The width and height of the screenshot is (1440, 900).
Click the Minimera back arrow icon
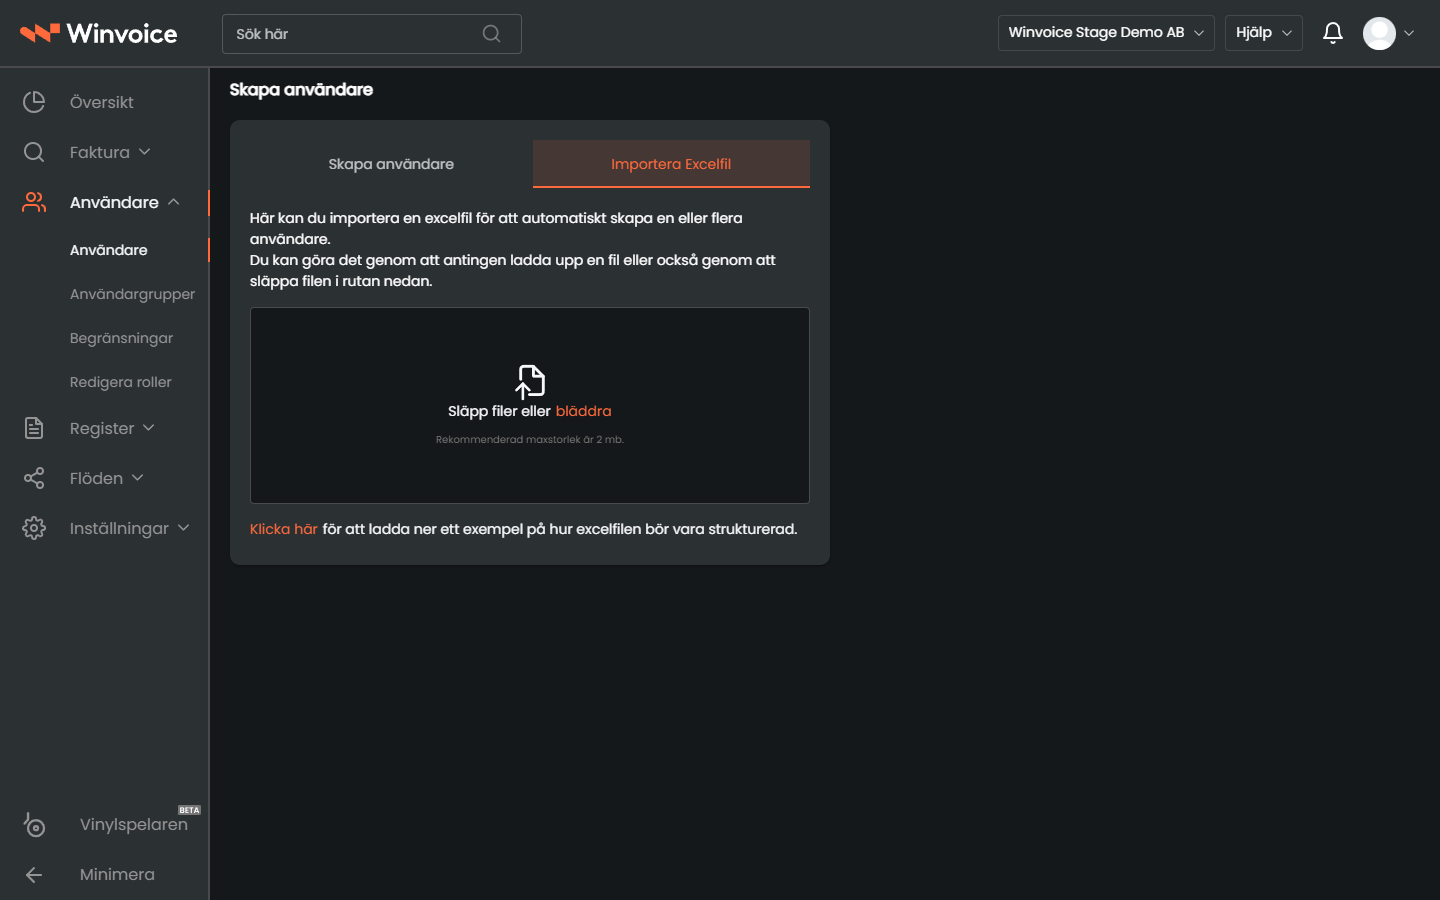pos(34,875)
